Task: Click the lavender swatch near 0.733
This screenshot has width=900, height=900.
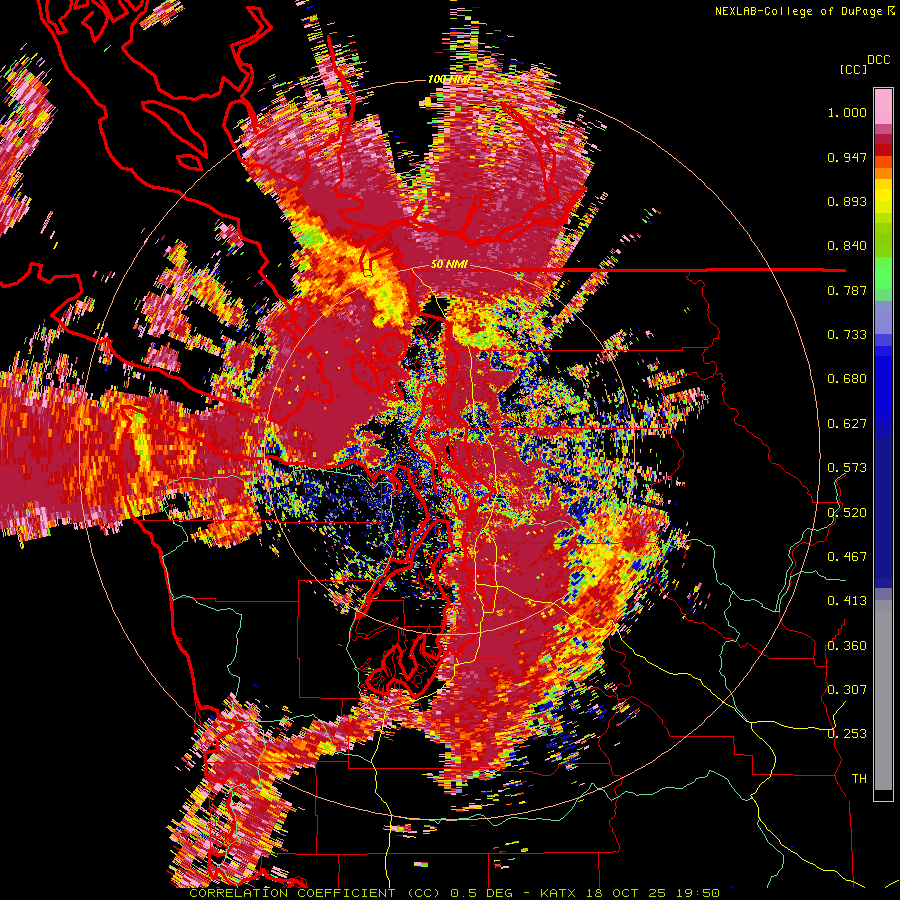Action: 883,317
